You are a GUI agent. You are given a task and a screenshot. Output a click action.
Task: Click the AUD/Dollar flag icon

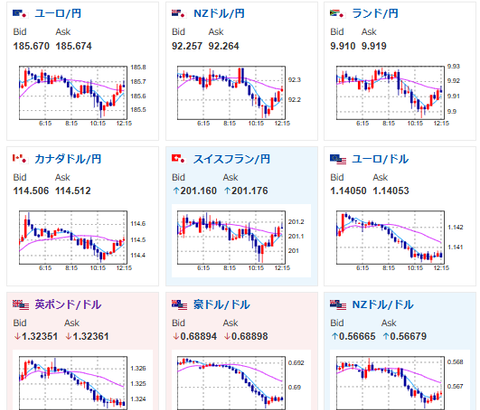pyautogui.click(x=179, y=305)
